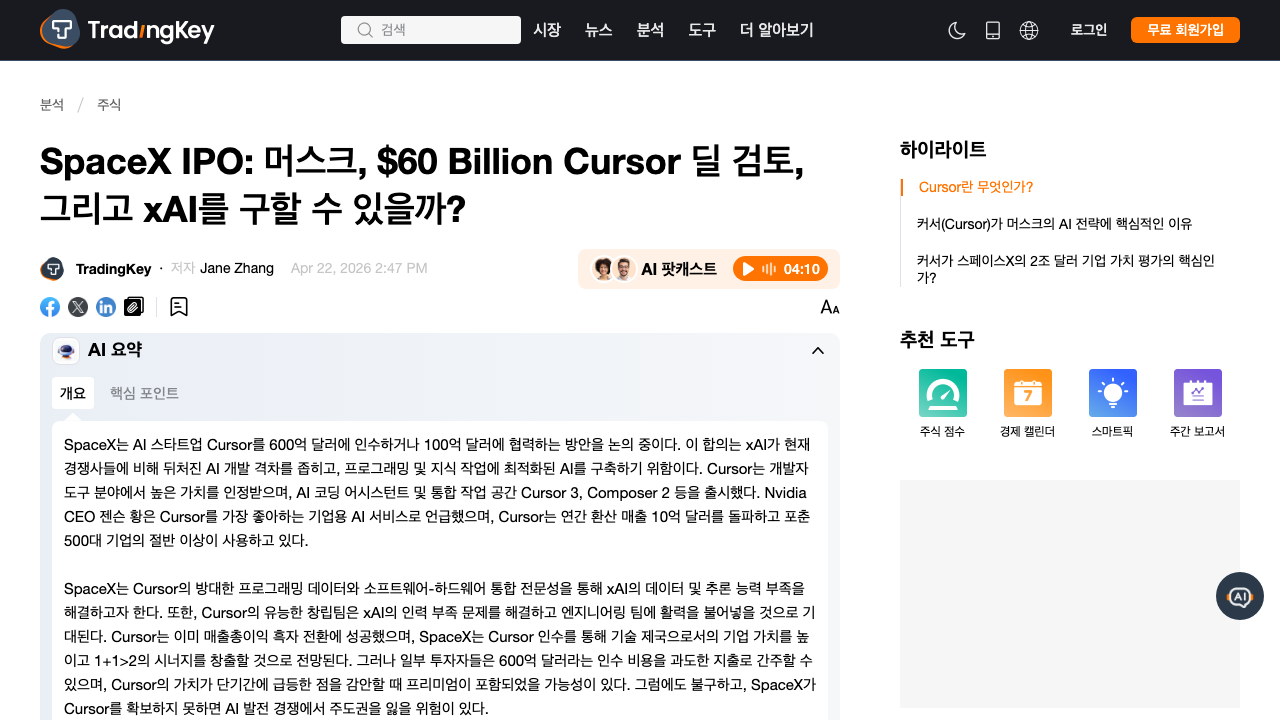Open the 주식 점수 tool

[x=943, y=404]
